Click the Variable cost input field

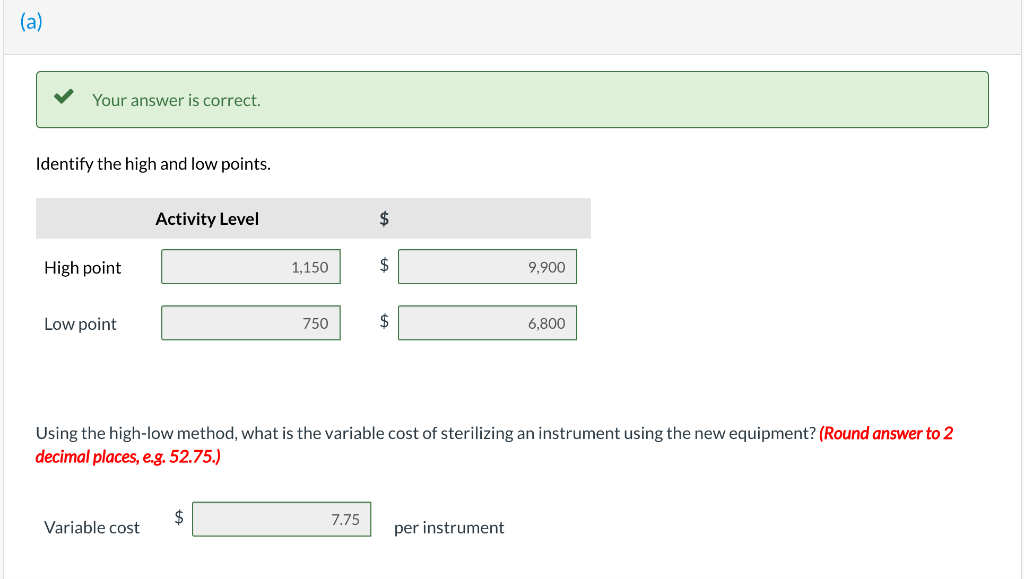281,519
